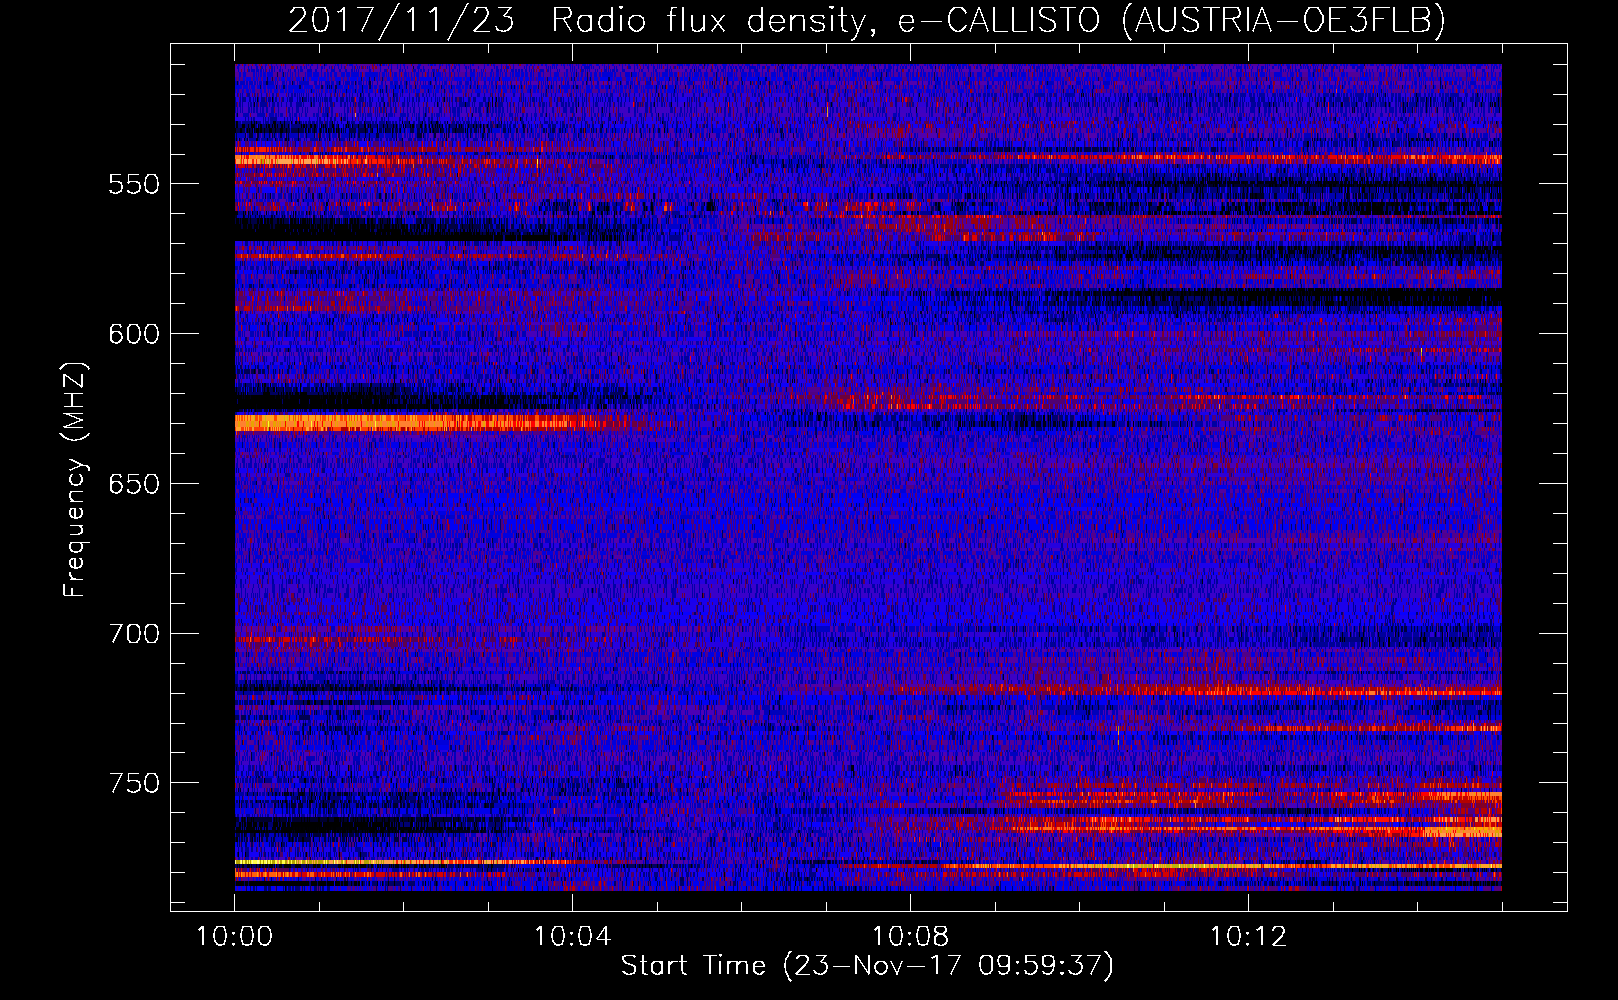Viewport: 1618px width, 1000px height.
Task: Click the 700 frequency tick label
Action: [134, 634]
